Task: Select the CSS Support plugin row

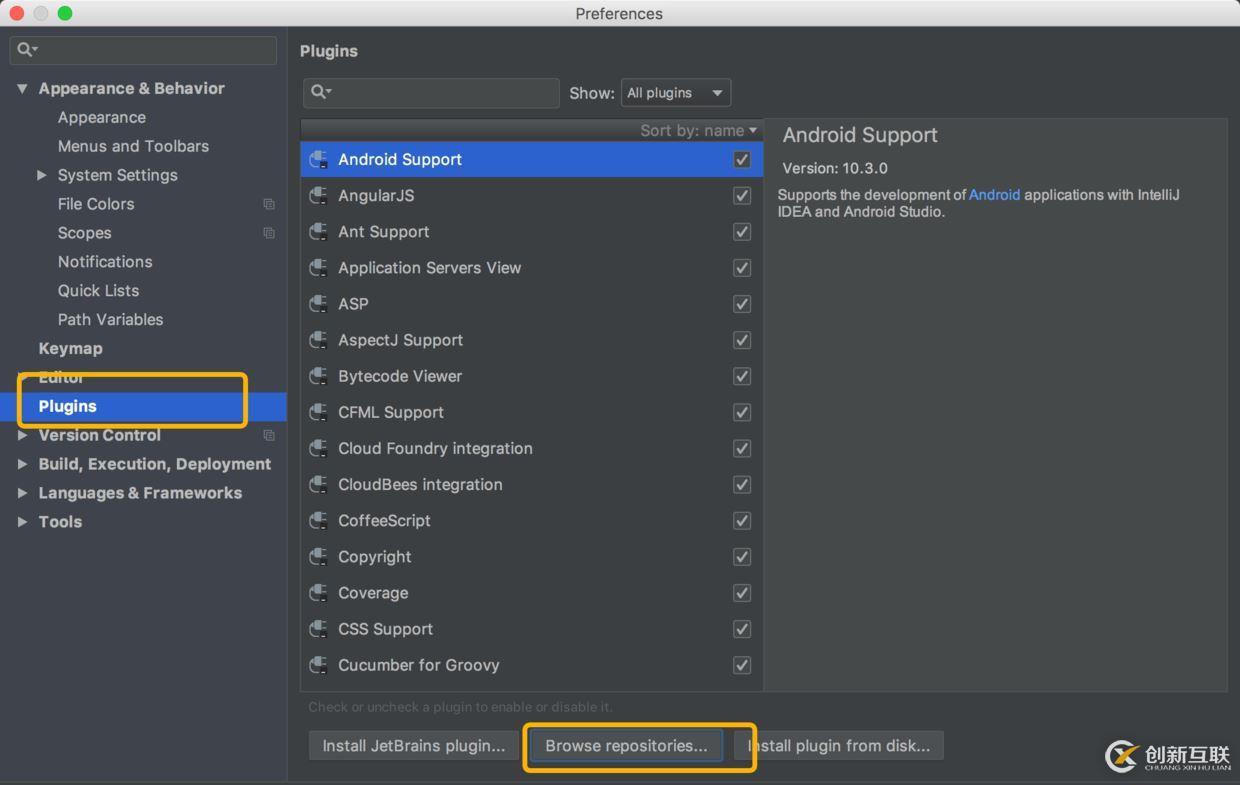Action: coord(531,628)
